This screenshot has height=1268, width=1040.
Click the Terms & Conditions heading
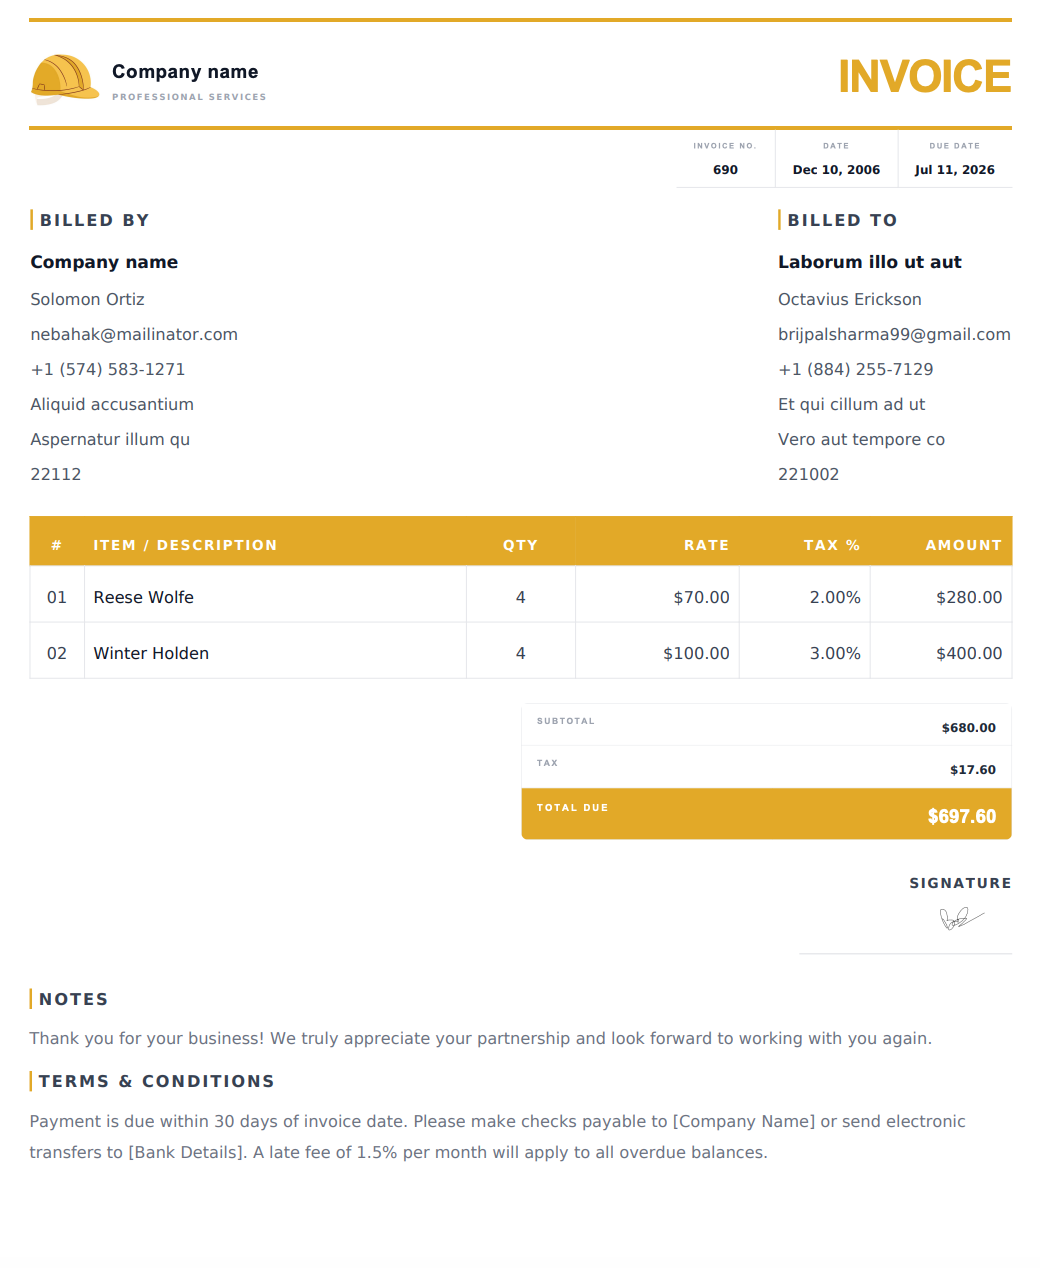coord(156,1081)
